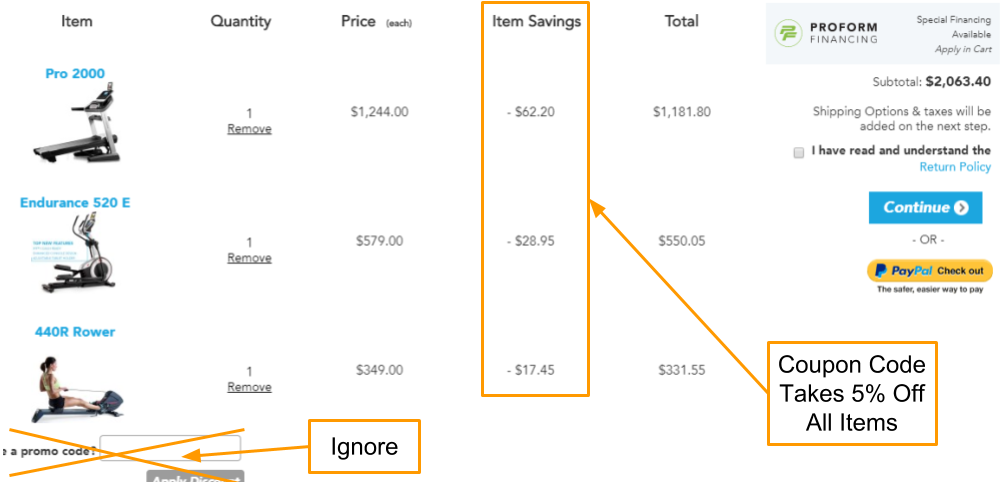Click the ProForm Financing logo icon
The height and width of the screenshot is (482, 1004).
click(788, 33)
